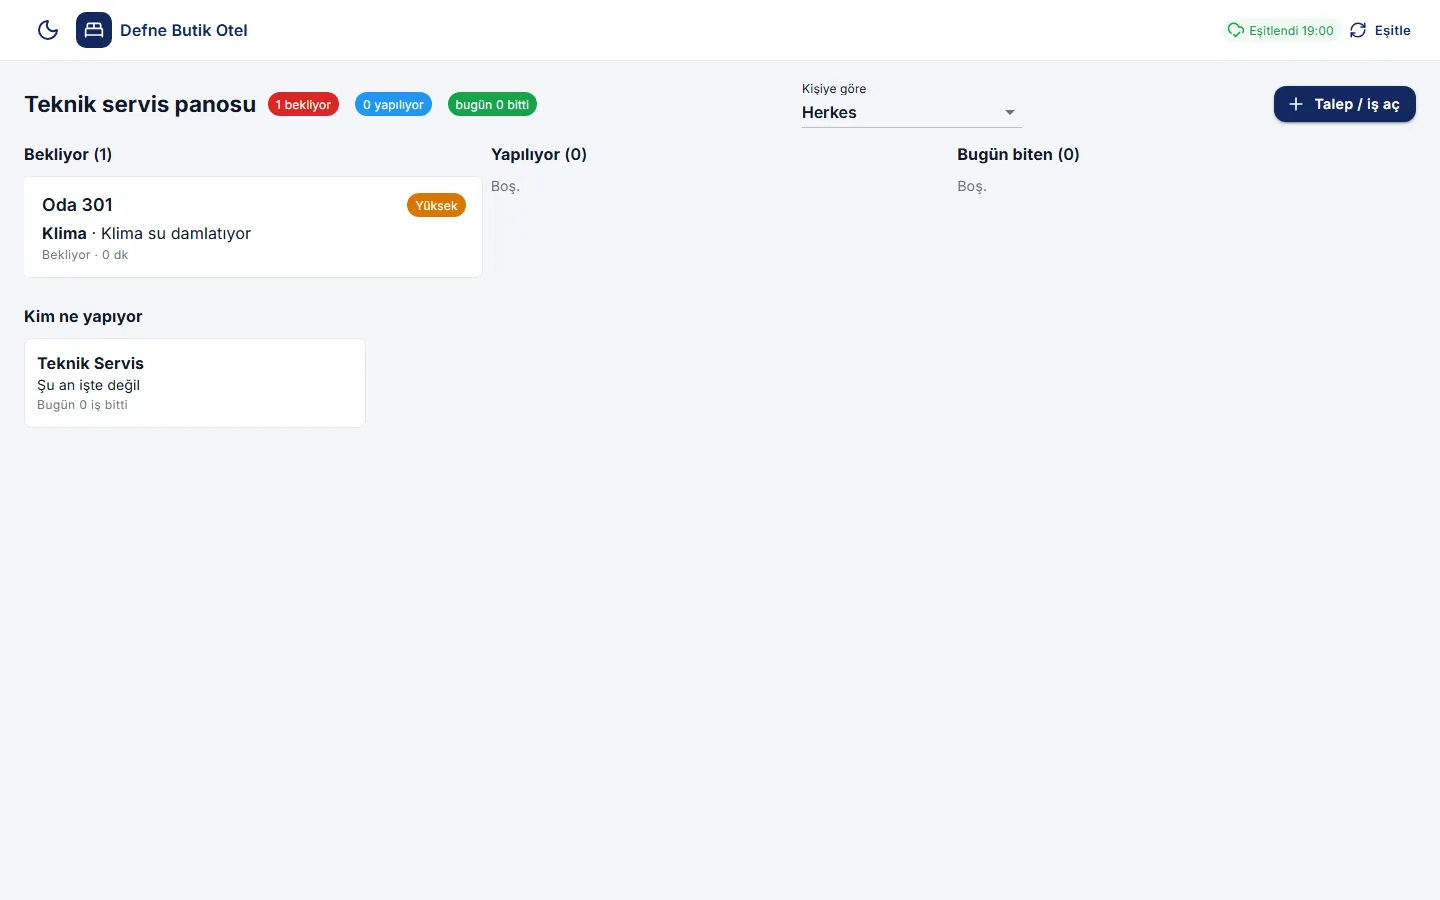Click the orange Yüksek priority tag

coord(436,205)
